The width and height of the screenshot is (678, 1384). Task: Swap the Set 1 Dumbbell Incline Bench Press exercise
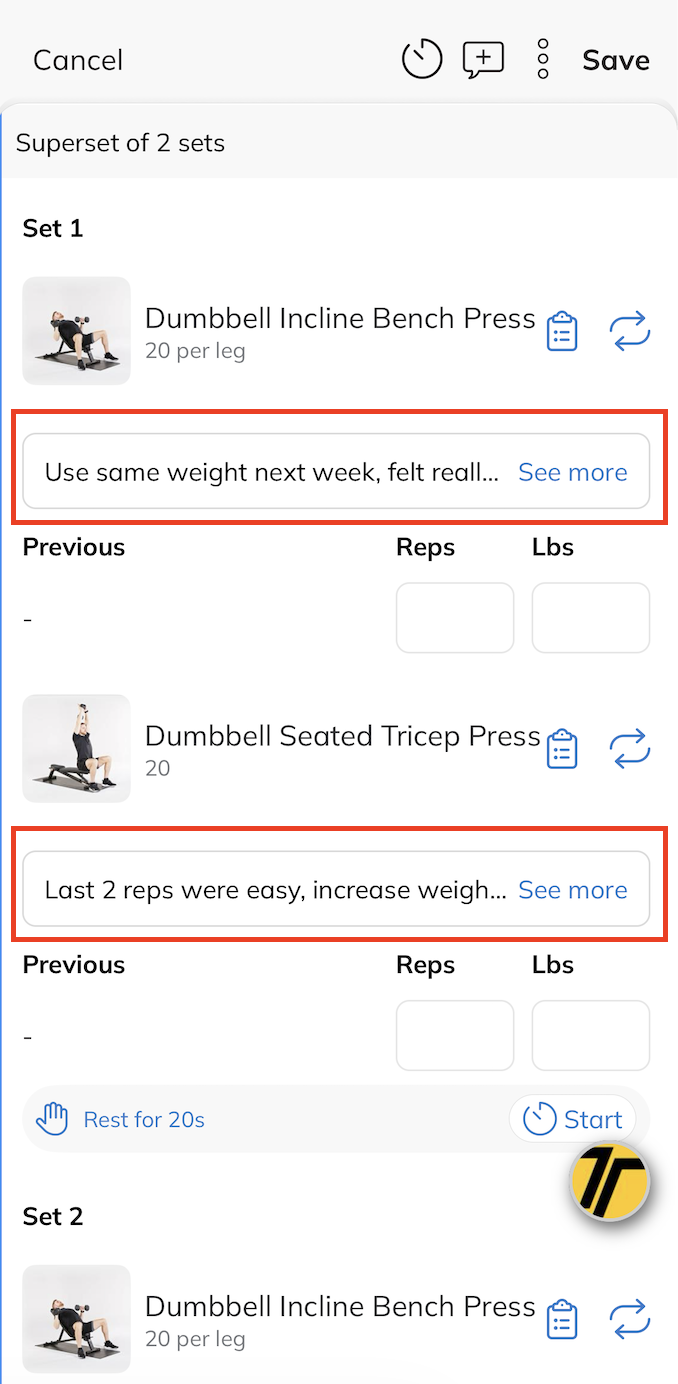point(630,331)
